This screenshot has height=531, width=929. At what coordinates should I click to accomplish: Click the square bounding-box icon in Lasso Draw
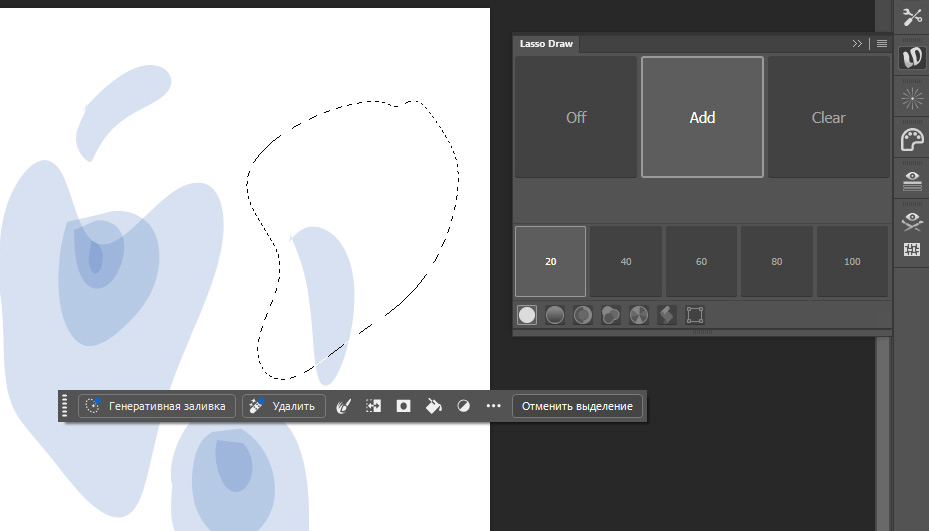(695, 315)
